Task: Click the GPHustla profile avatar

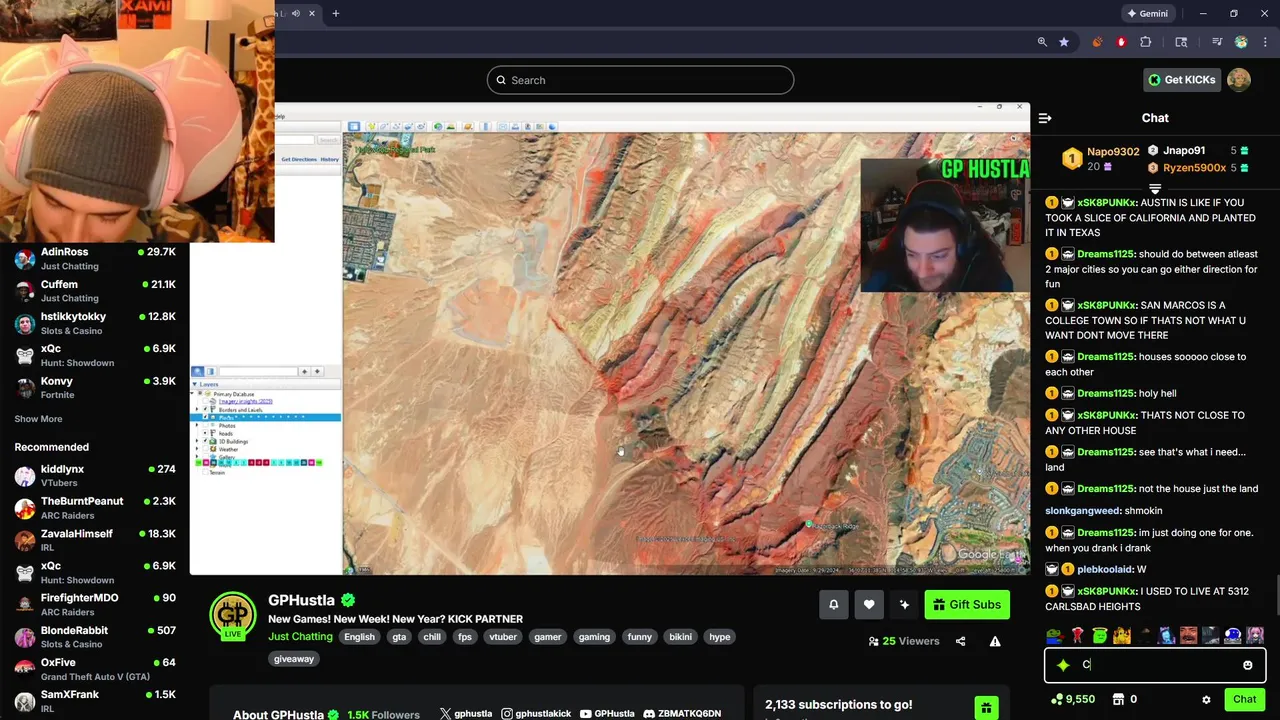Action: pyautogui.click(x=233, y=615)
